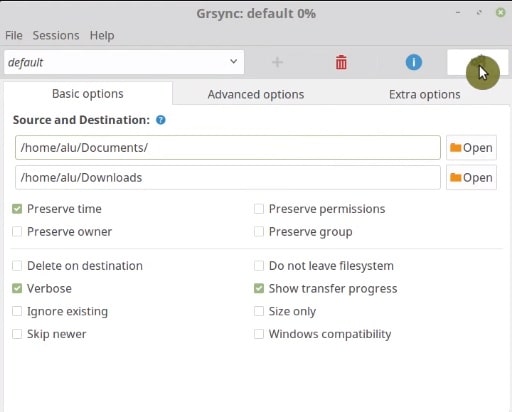Open the Sessions menu

[56, 35]
